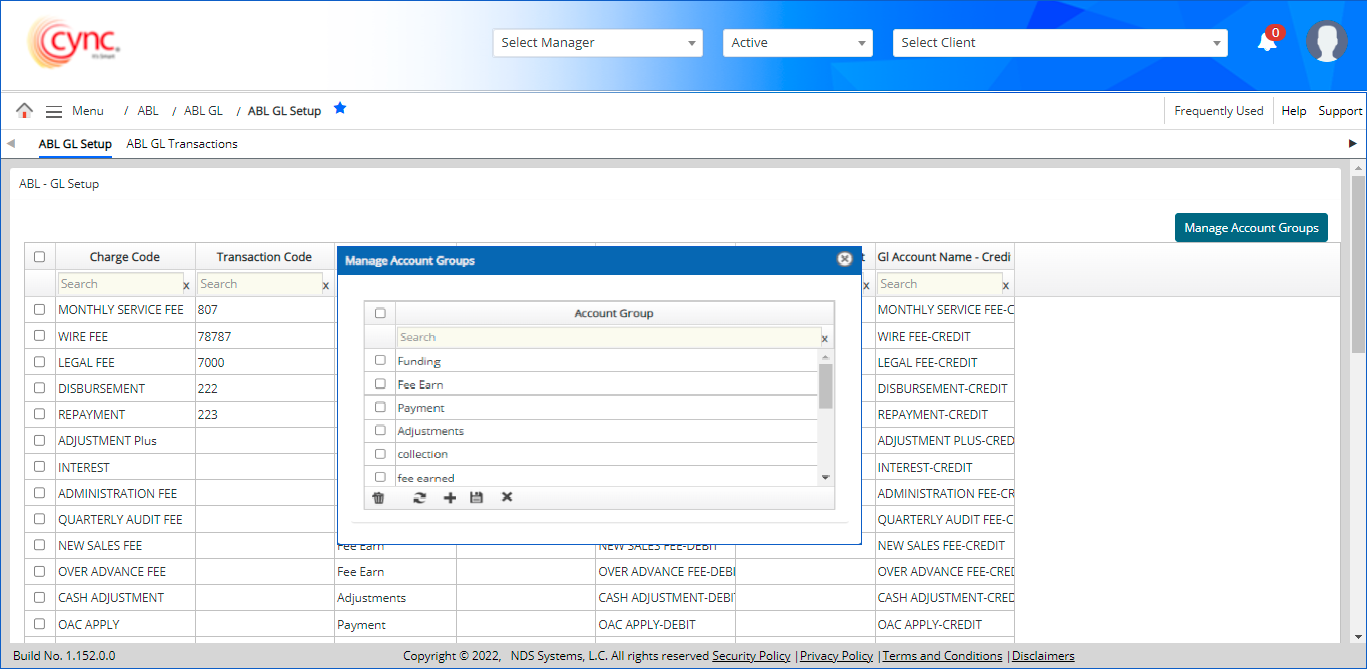This screenshot has height=669, width=1367.
Task: Toggle the Adjustments account group checkbox
Action: point(380,430)
